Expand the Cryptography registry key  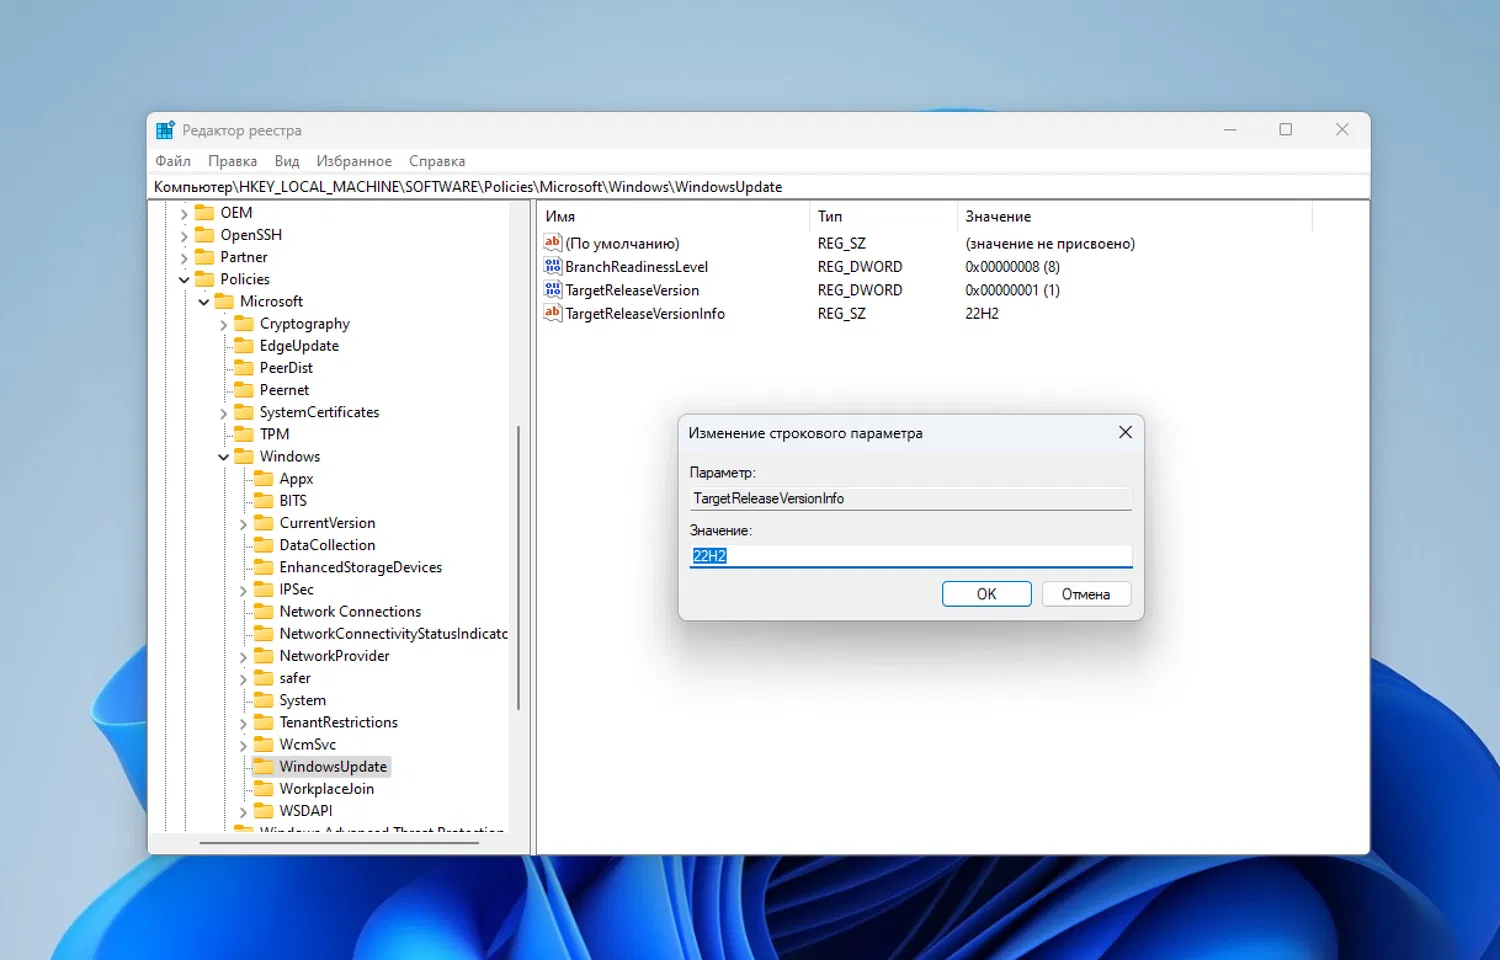[x=223, y=324]
